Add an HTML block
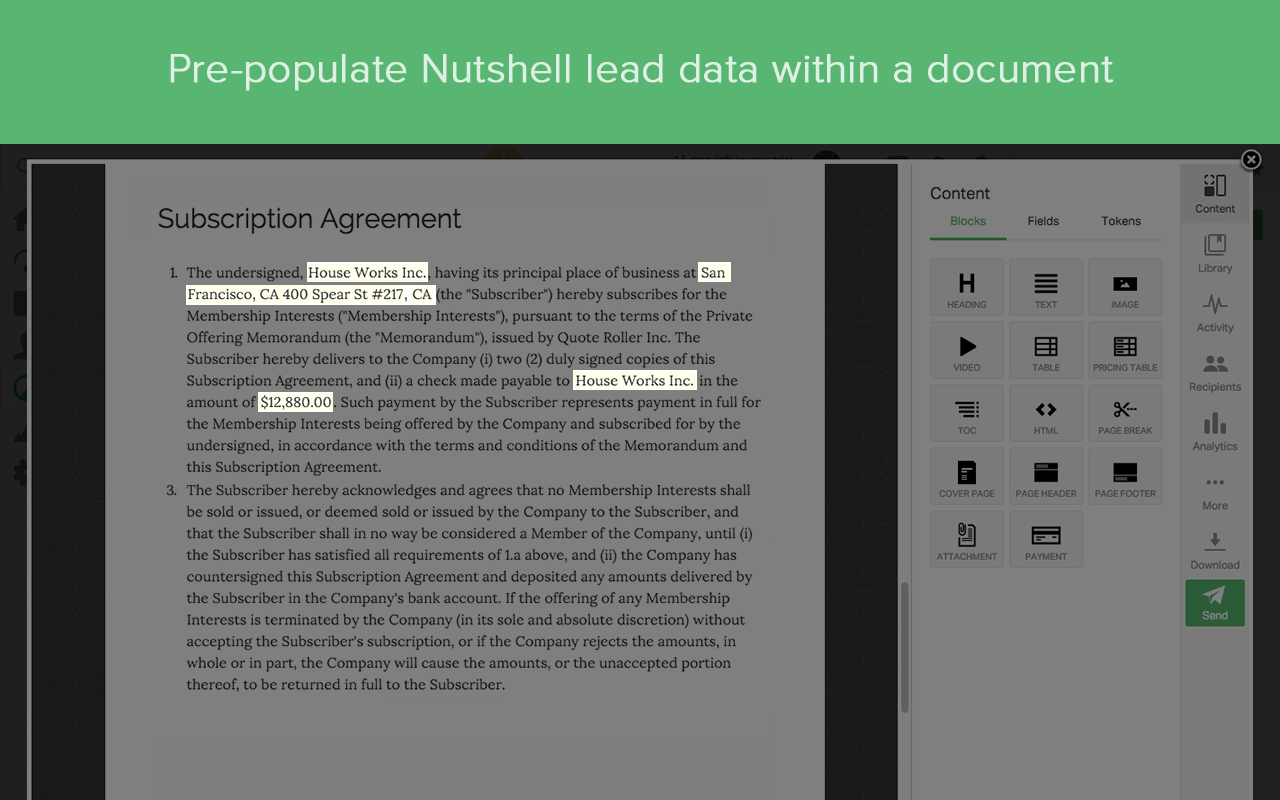 [1045, 413]
